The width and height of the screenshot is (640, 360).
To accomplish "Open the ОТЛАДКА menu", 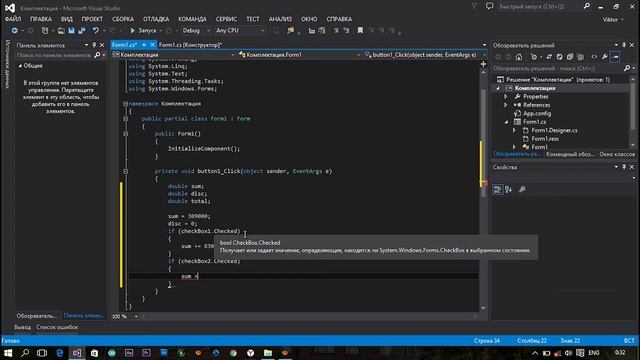I will [x=156, y=19].
